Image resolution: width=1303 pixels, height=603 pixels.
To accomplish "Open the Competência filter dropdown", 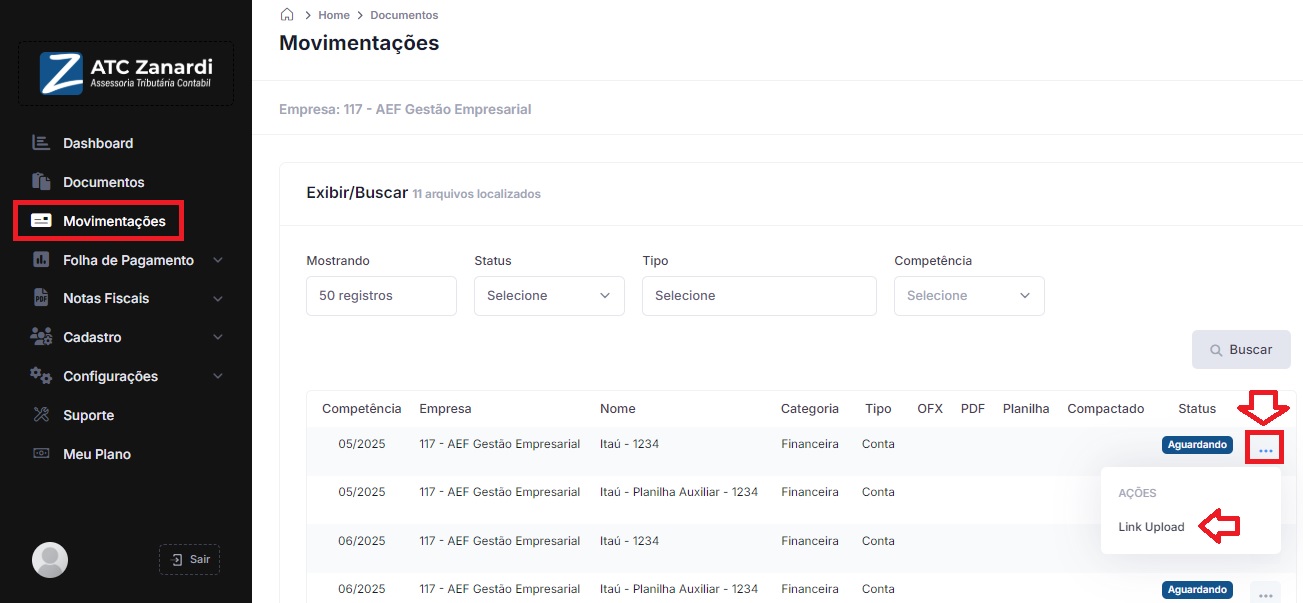I will click(968, 296).
